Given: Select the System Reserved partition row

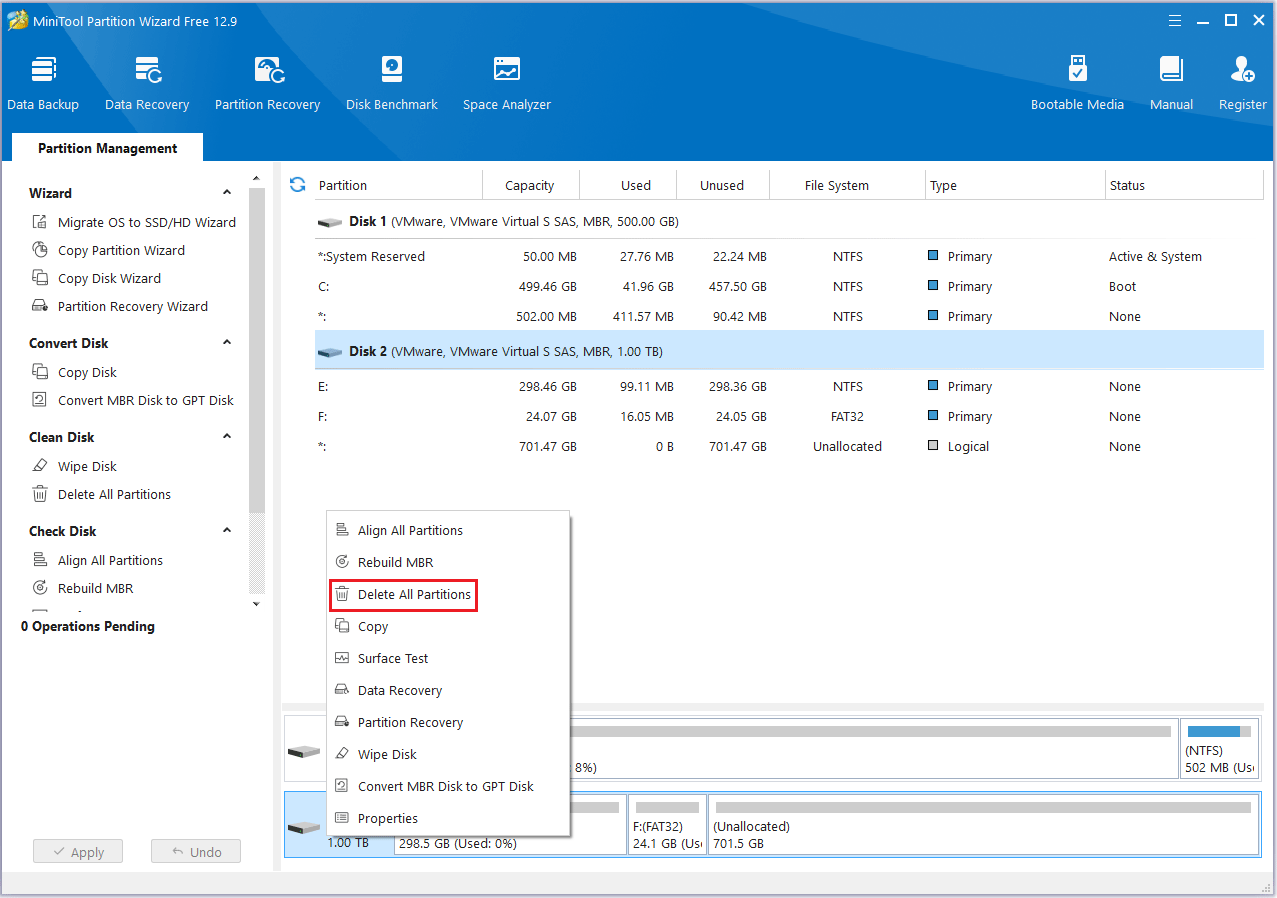Looking at the screenshot, I should coord(788,256).
